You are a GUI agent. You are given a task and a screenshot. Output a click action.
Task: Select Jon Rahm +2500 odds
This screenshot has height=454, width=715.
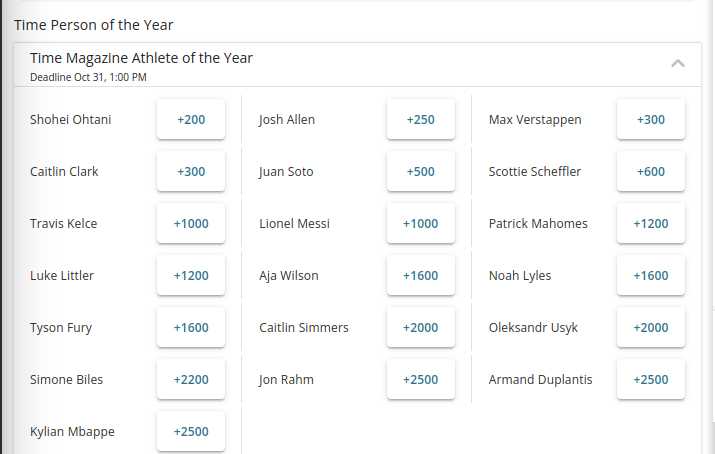tap(421, 380)
